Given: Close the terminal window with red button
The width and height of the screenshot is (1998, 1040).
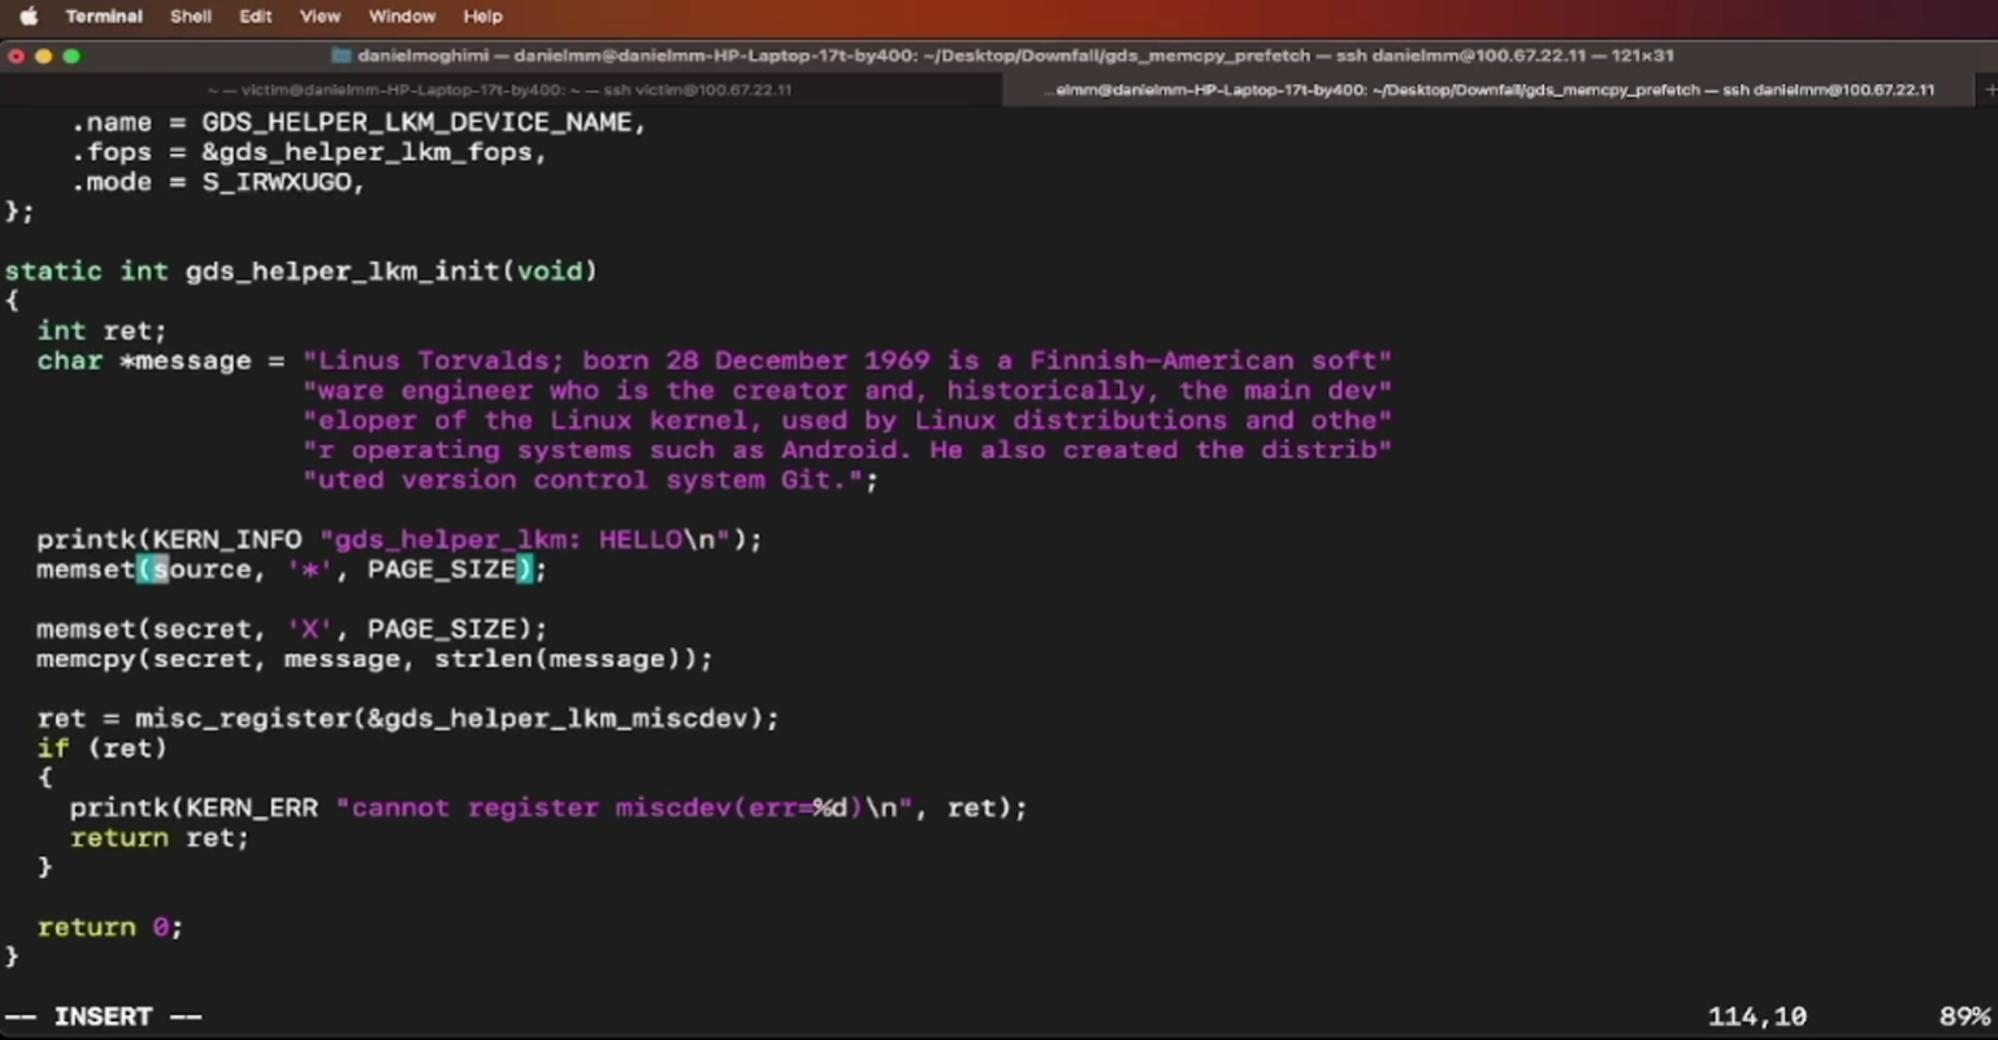Looking at the screenshot, I should tap(16, 56).
